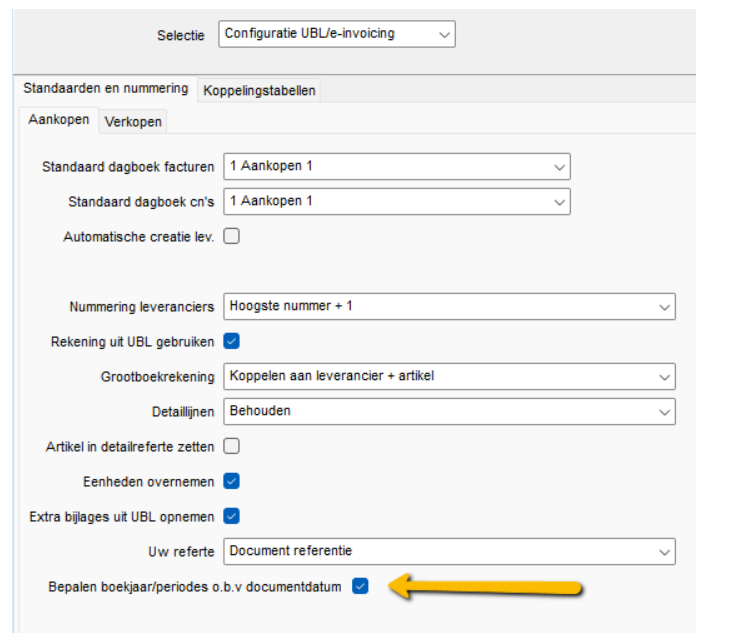Switch to the Koppelingstabellen tab
This screenshot has height=633, width=733.
[259, 91]
